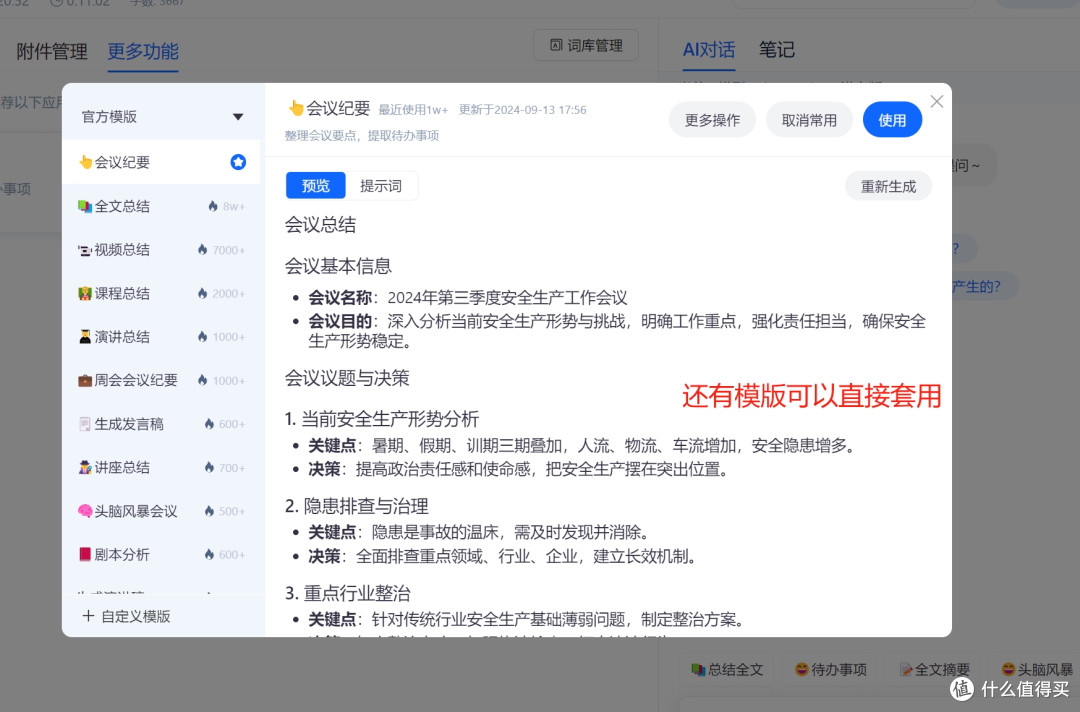Click the brain icon of 头脑风暴会议
Screen dimensions: 1080x712
coord(85,511)
